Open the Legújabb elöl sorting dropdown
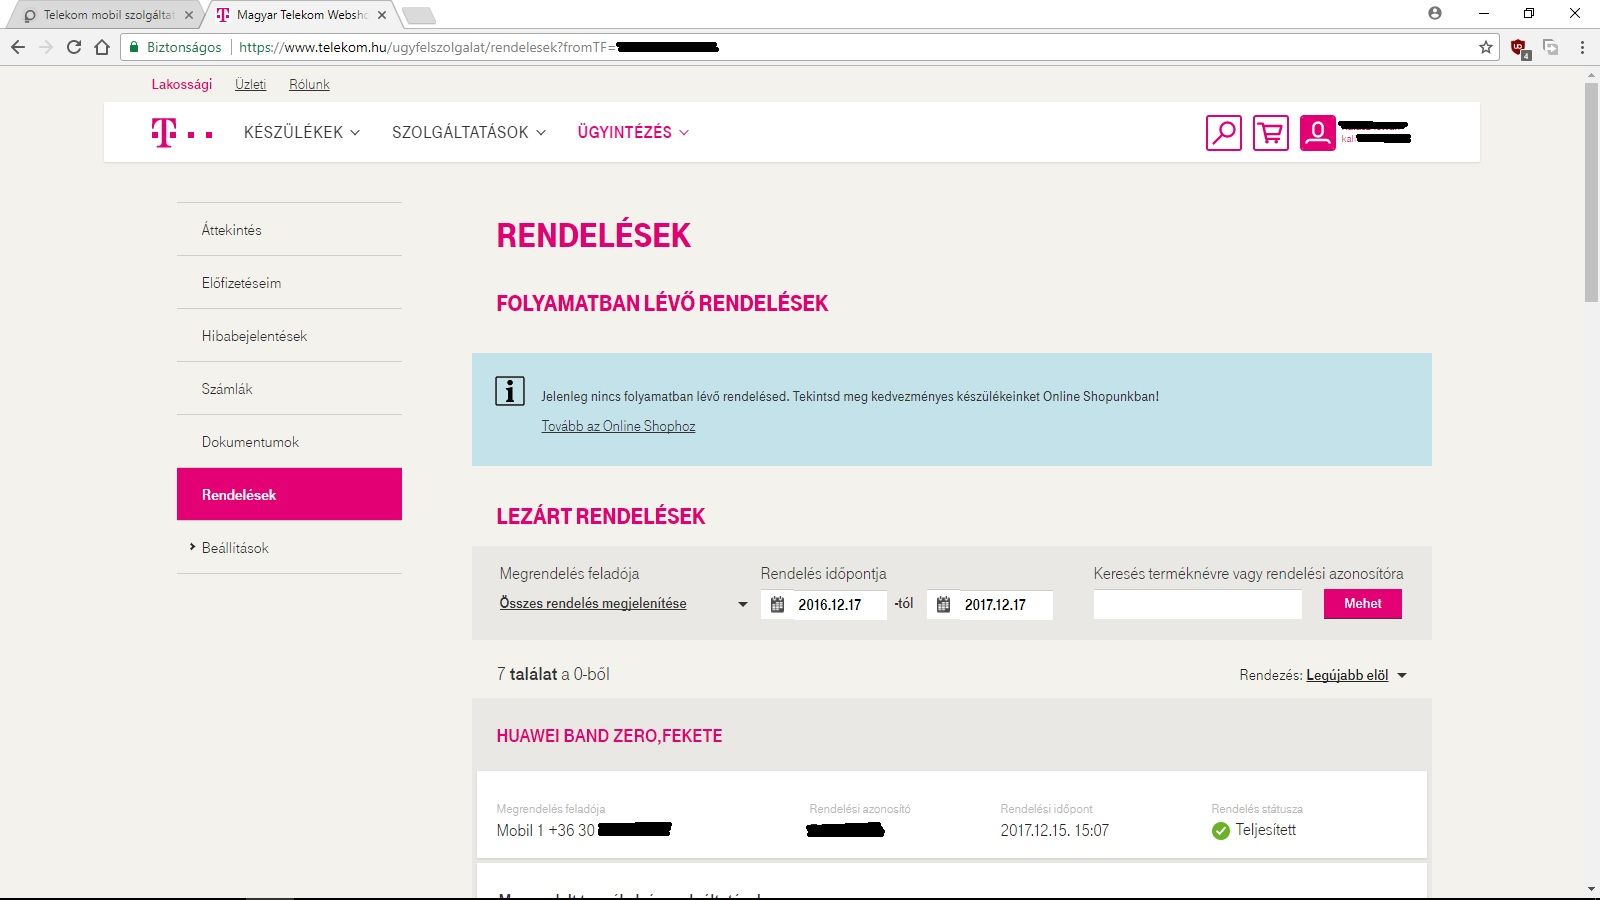The image size is (1600, 900). [1356, 675]
